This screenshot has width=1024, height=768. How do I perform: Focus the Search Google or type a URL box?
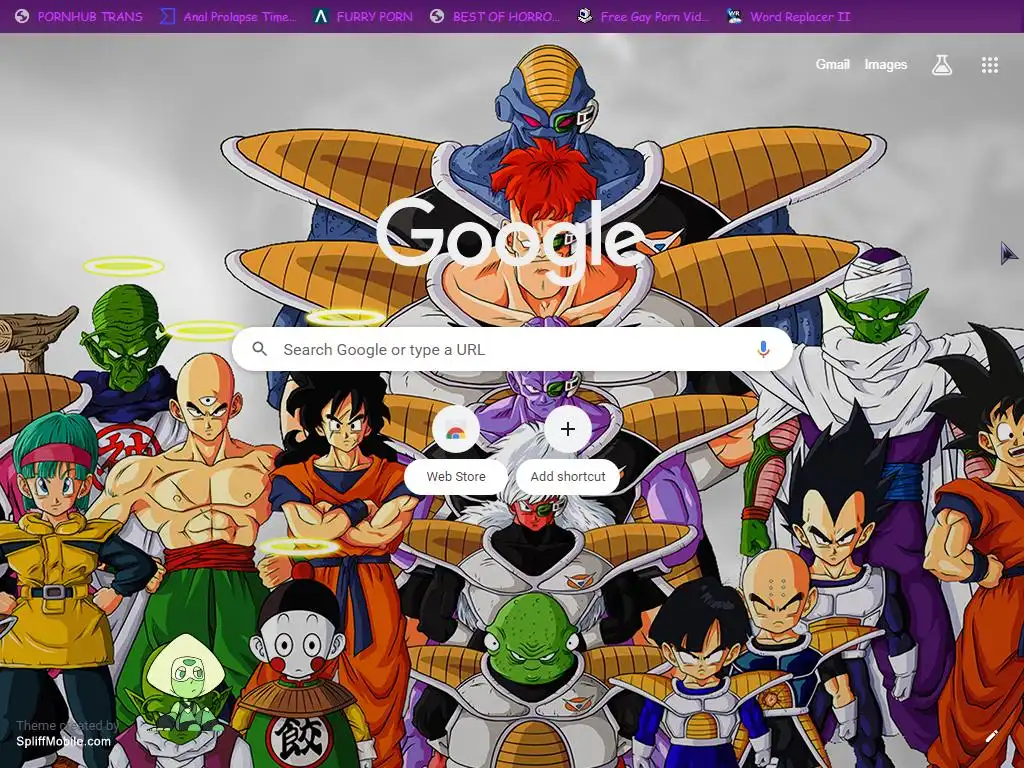pyautogui.click(x=513, y=349)
